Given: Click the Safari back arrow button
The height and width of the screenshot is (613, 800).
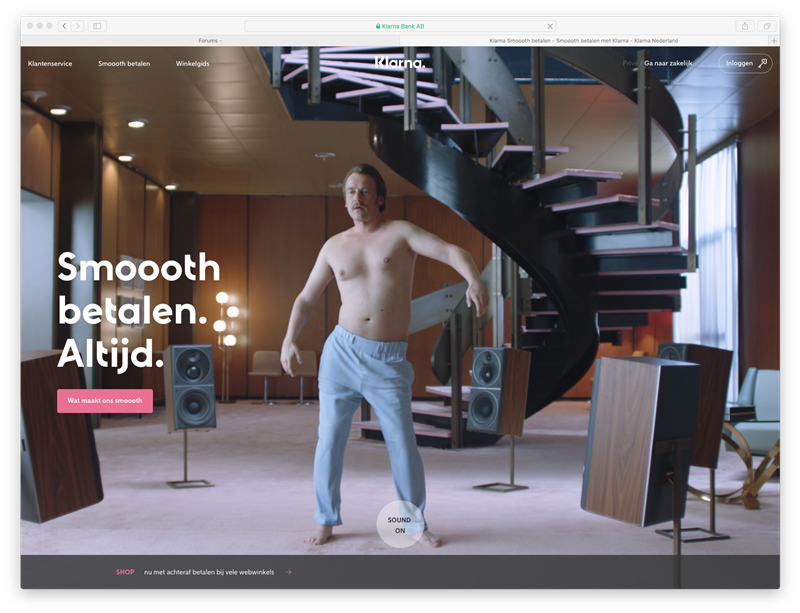Looking at the screenshot, I should (x=64, y=25).
